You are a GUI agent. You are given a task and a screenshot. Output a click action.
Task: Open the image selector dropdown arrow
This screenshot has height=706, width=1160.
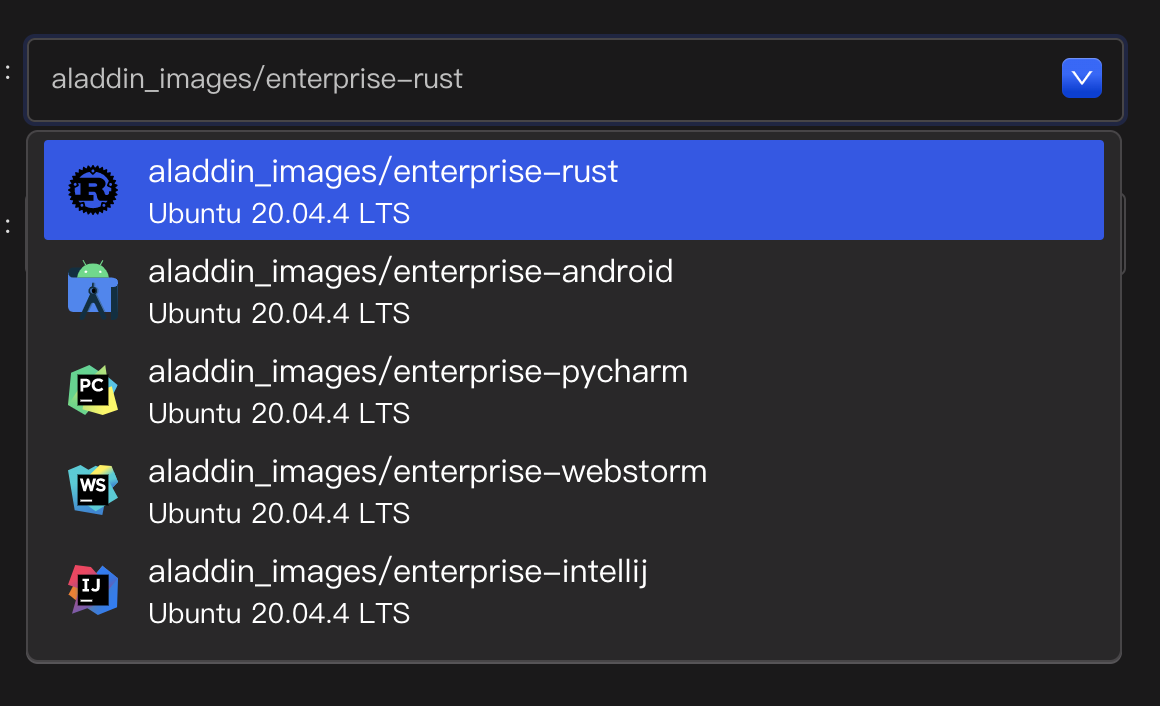coord(1081,77)
